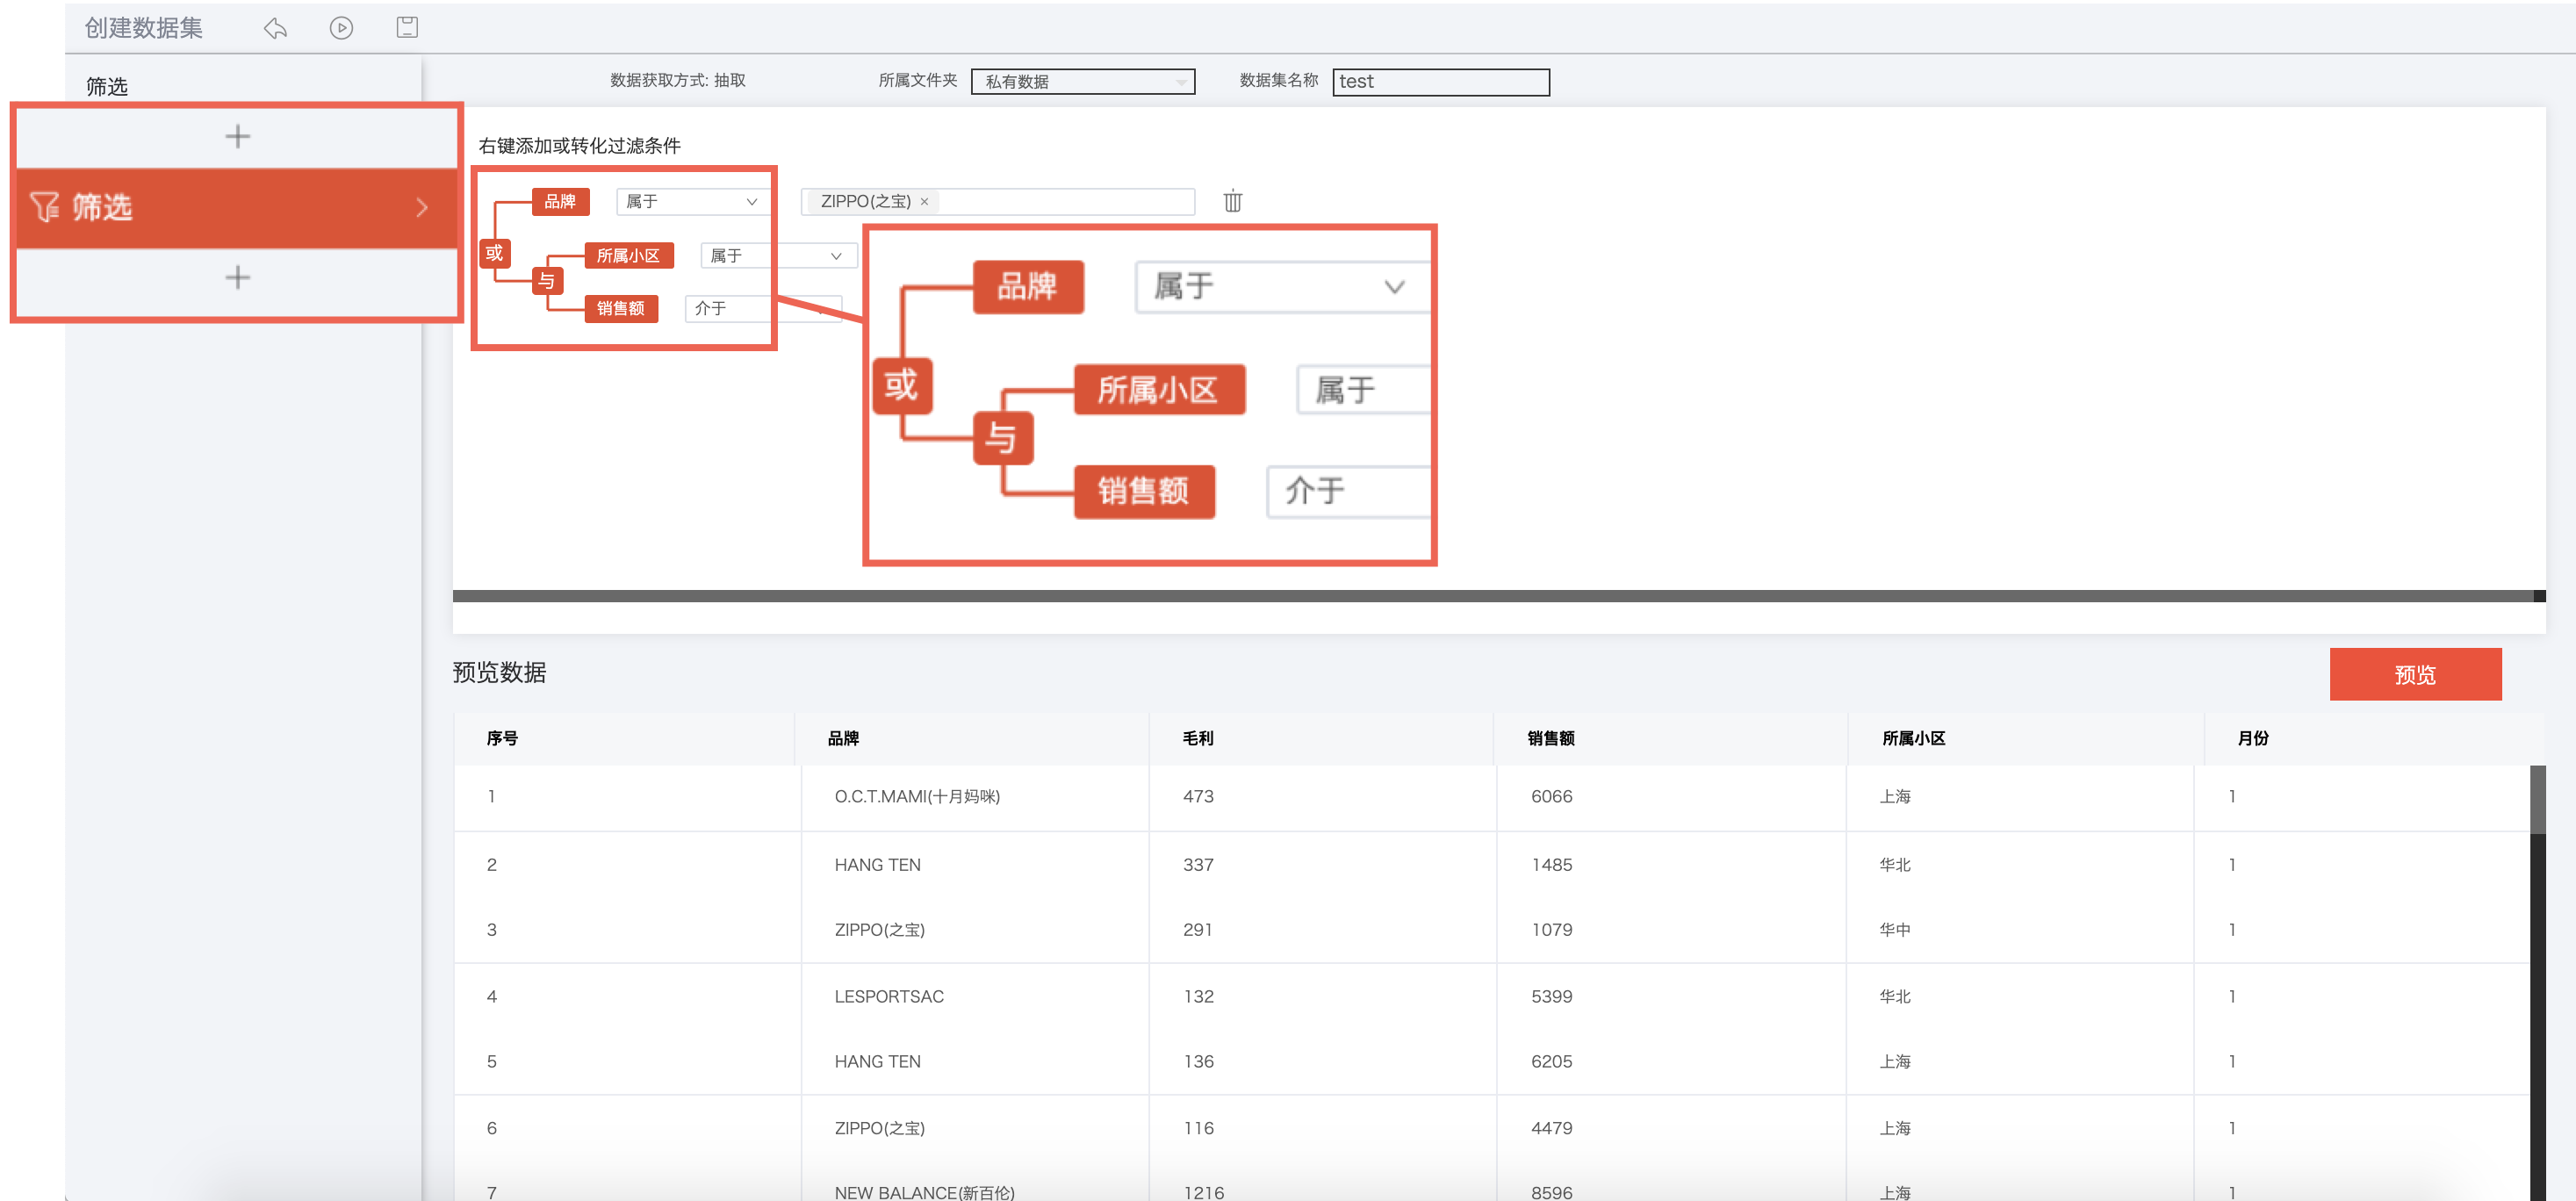Add a step above the 筛选 node
The height and width of the screenshot is (1201, 2576).
pyautogui.click(x=237, y=136)
